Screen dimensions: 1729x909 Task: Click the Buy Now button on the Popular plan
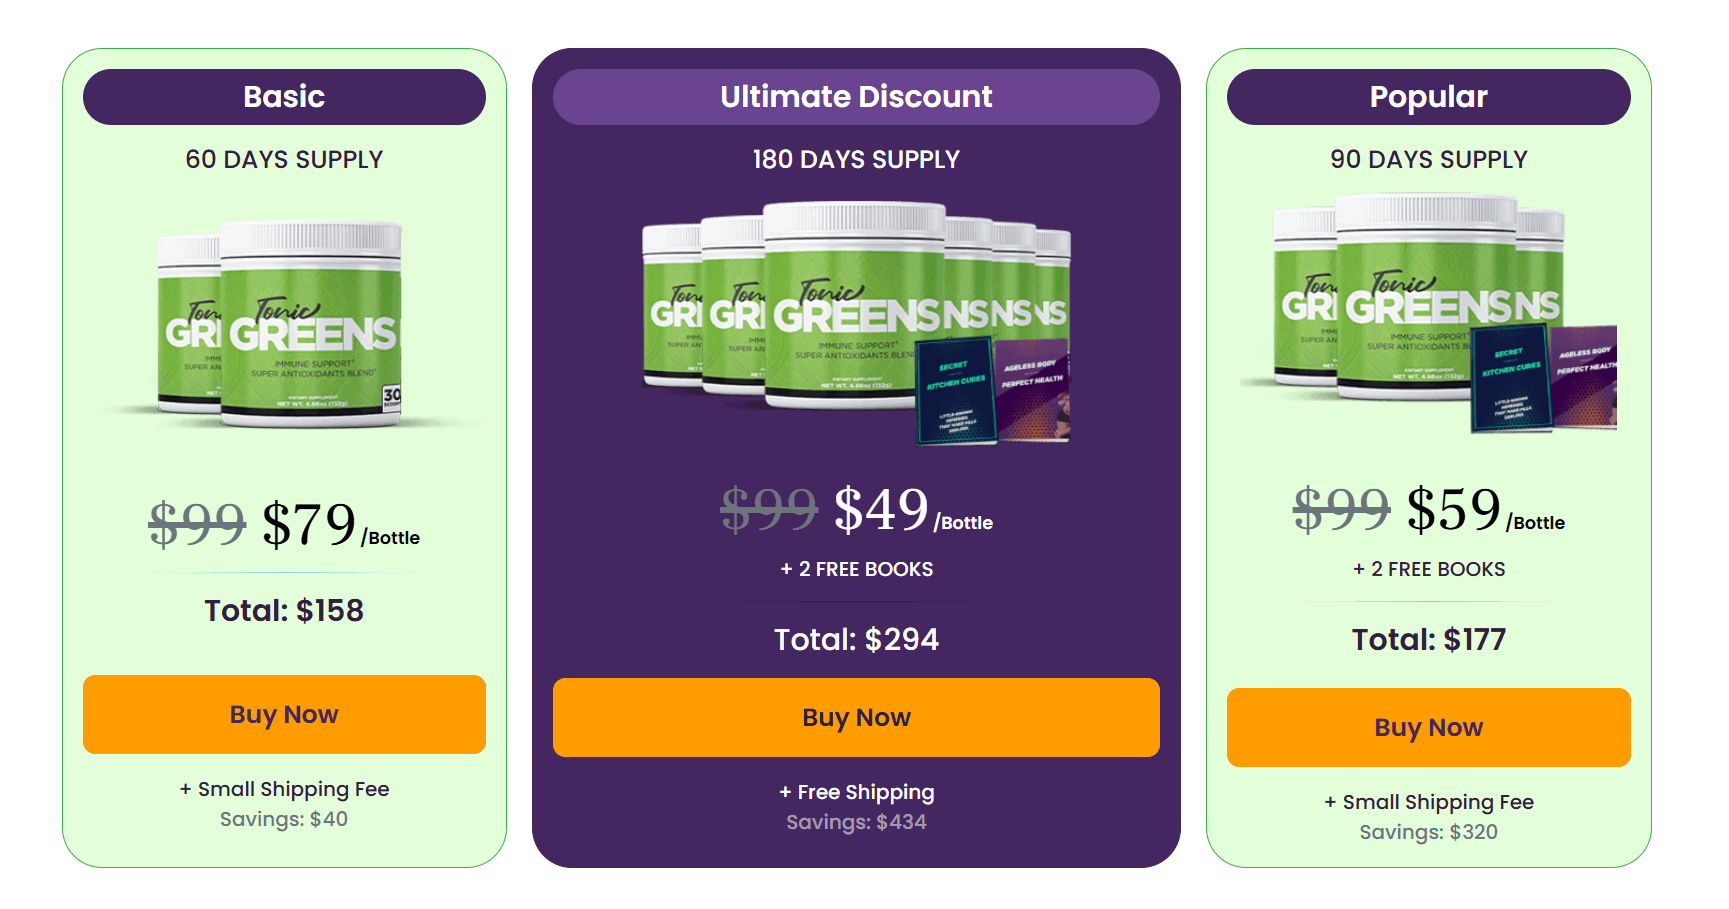tap(1428, 727)
